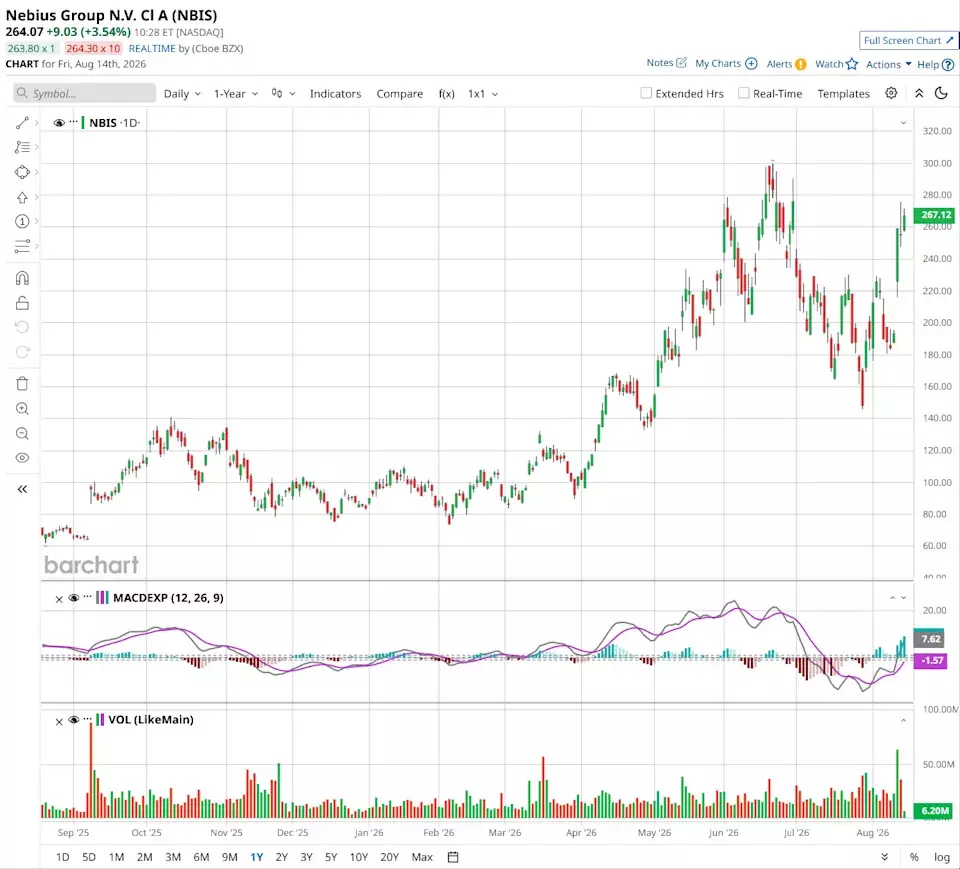Remove the MACDEXP indicator pane

coord(59,599)
